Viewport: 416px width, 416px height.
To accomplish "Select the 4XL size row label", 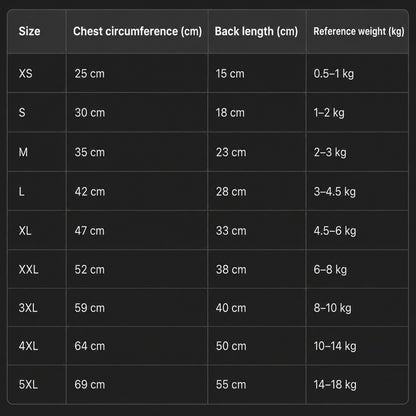I will 28,346.
